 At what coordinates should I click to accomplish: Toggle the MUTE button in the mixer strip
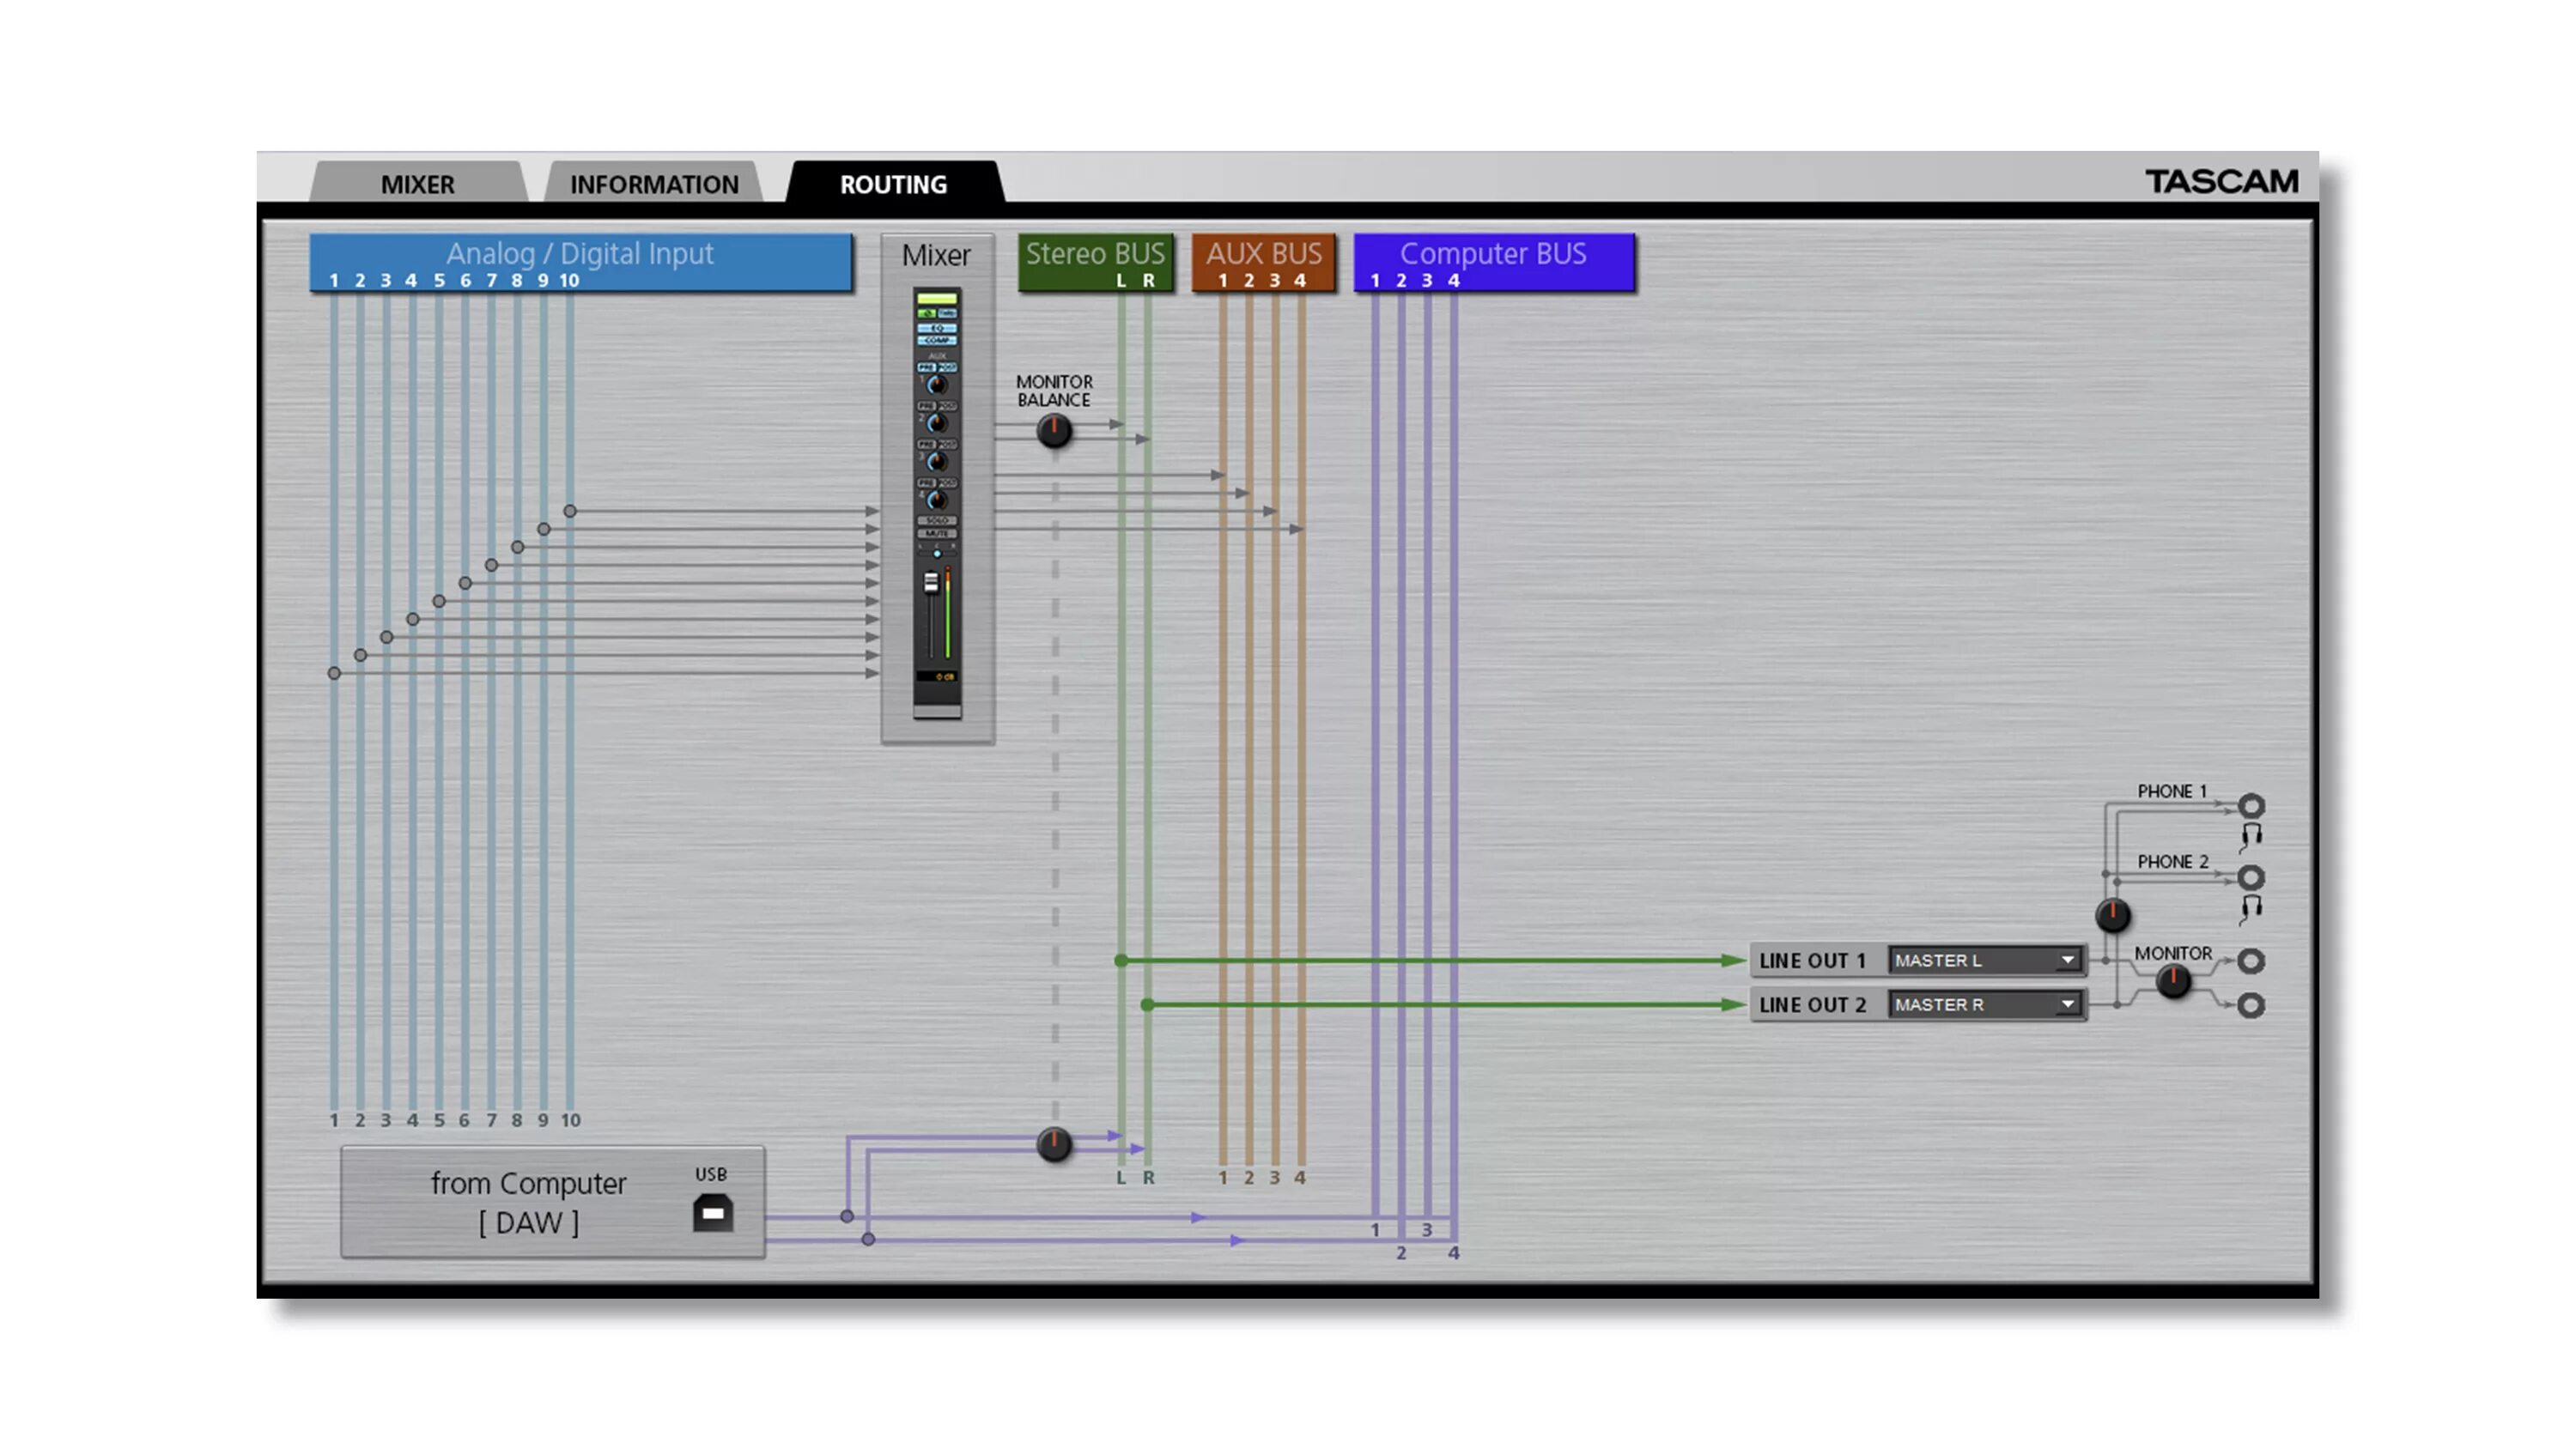coord(937,534)
